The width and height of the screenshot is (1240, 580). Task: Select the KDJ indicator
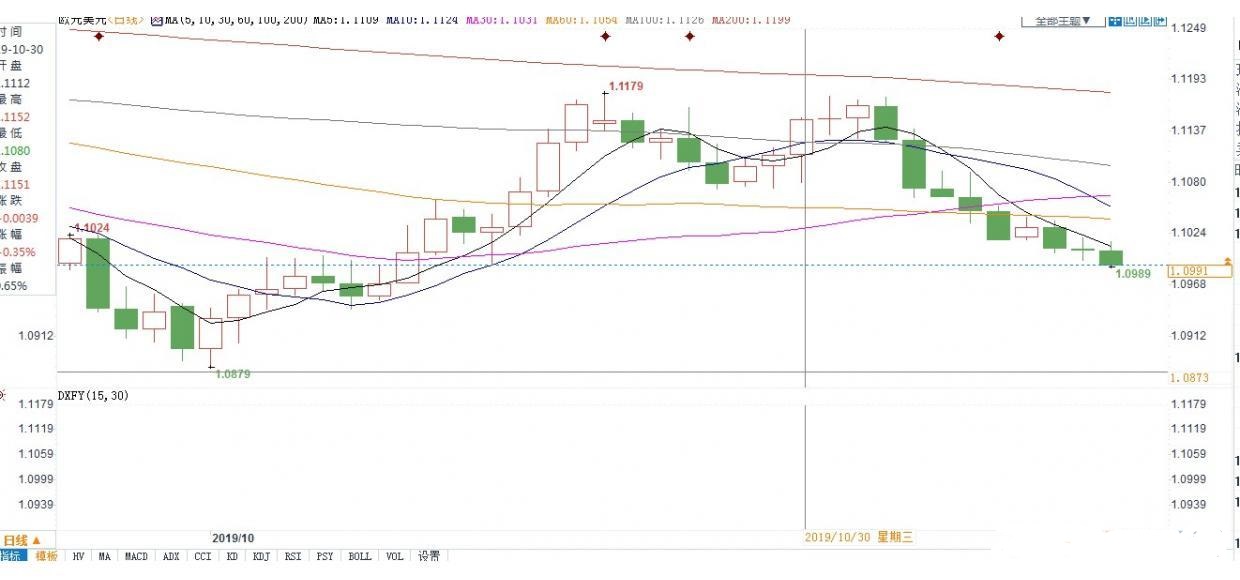tap(263, 556)
